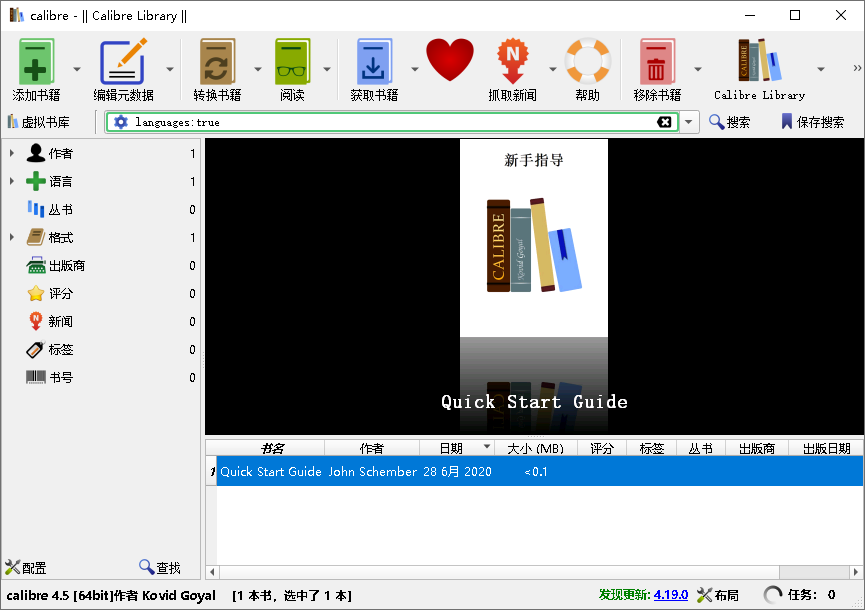This screenshot has height=610, width=865.
Task: Click the 保存搜索 (Save search) button
Action: tap(812, 122)
